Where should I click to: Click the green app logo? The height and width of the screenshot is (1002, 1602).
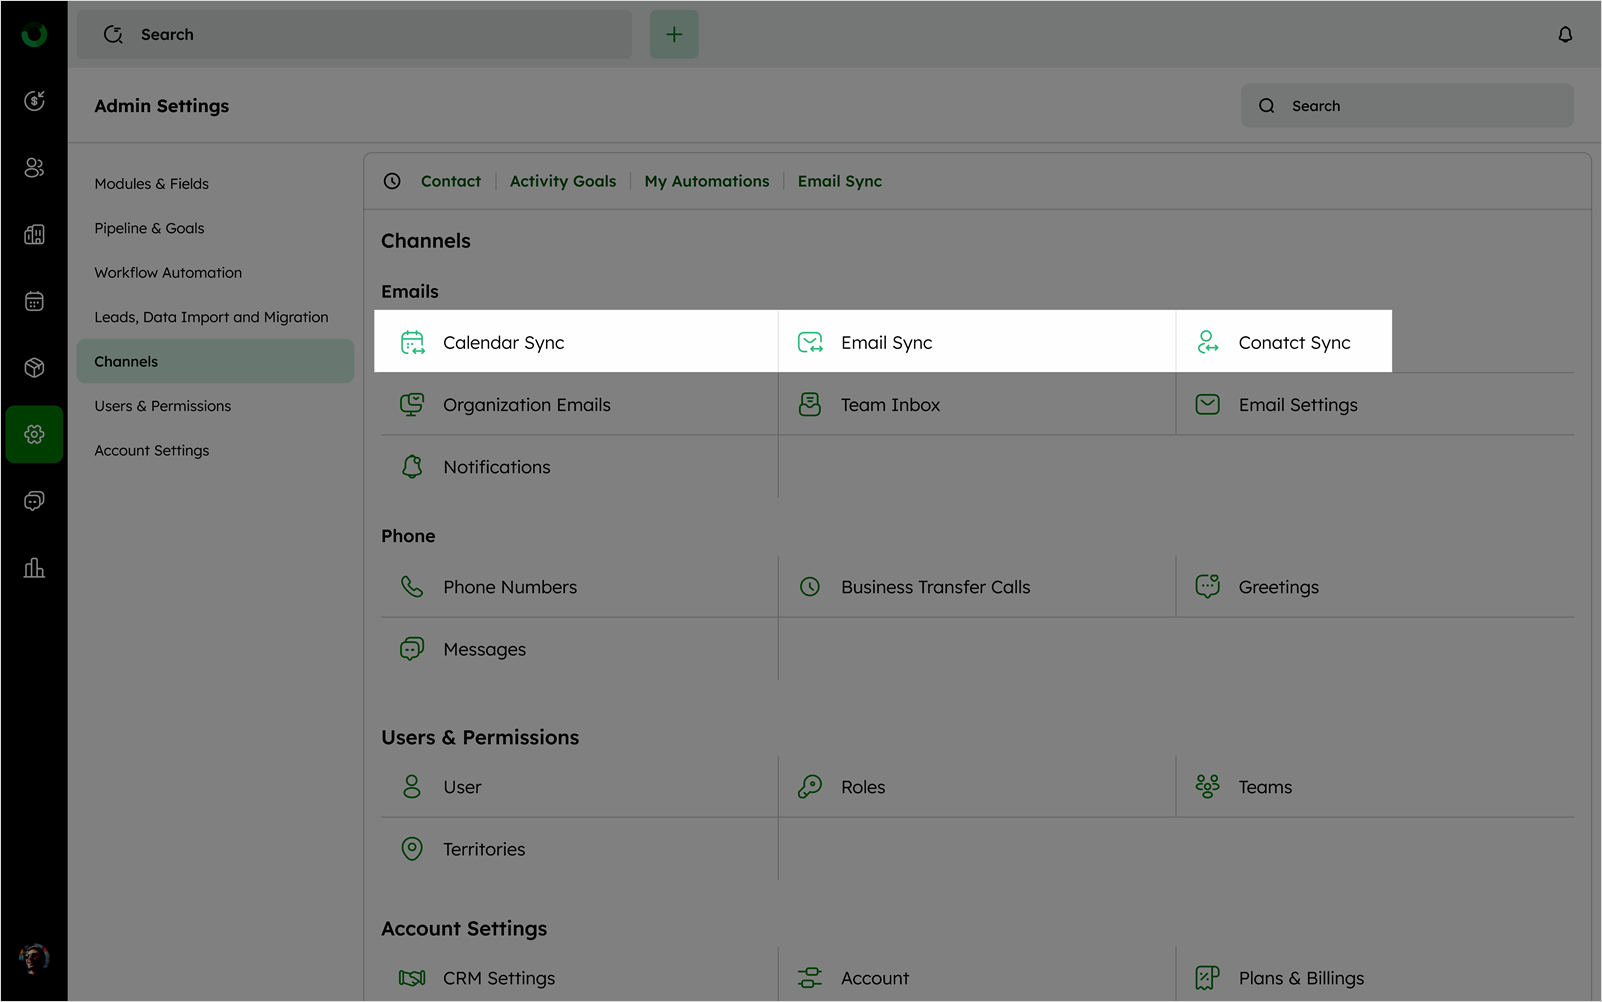tap(34, 34)
